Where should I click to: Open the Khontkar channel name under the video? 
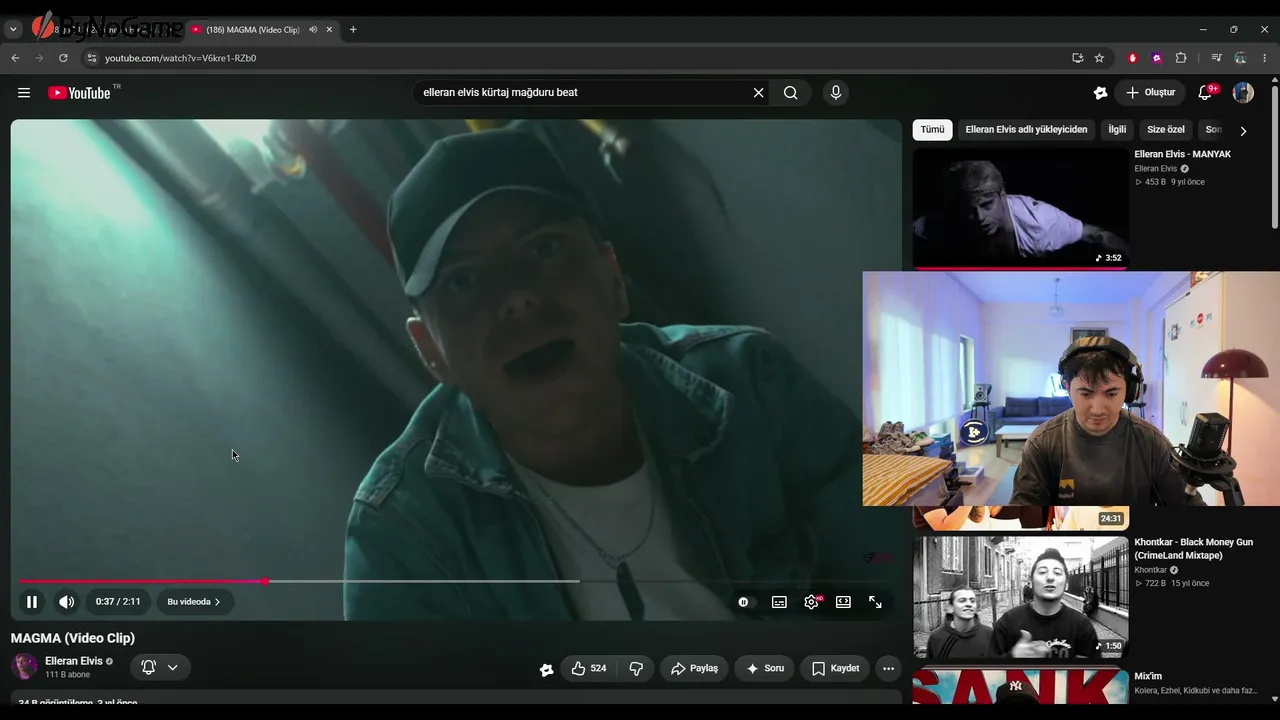[1150, 570]
